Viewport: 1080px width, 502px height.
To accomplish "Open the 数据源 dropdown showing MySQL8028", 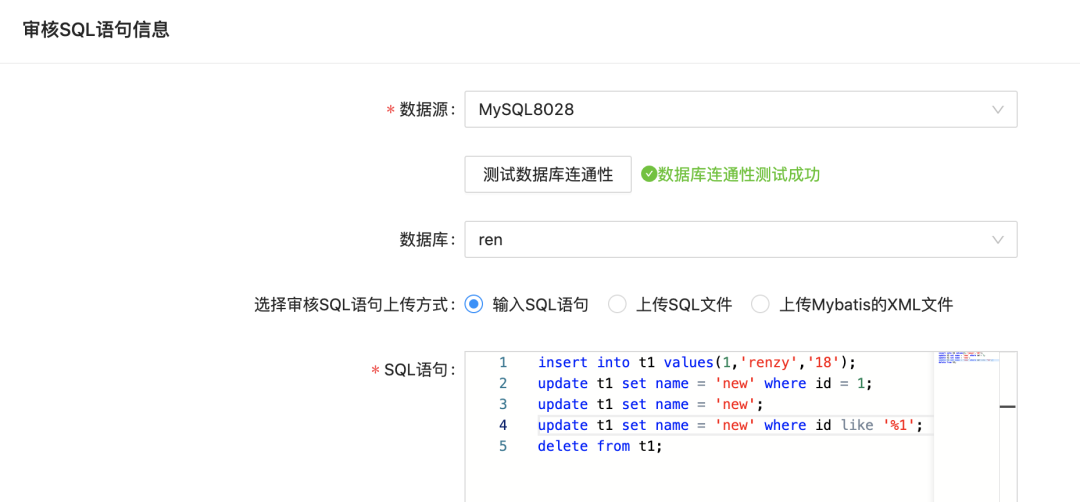I will click(740, 109).
